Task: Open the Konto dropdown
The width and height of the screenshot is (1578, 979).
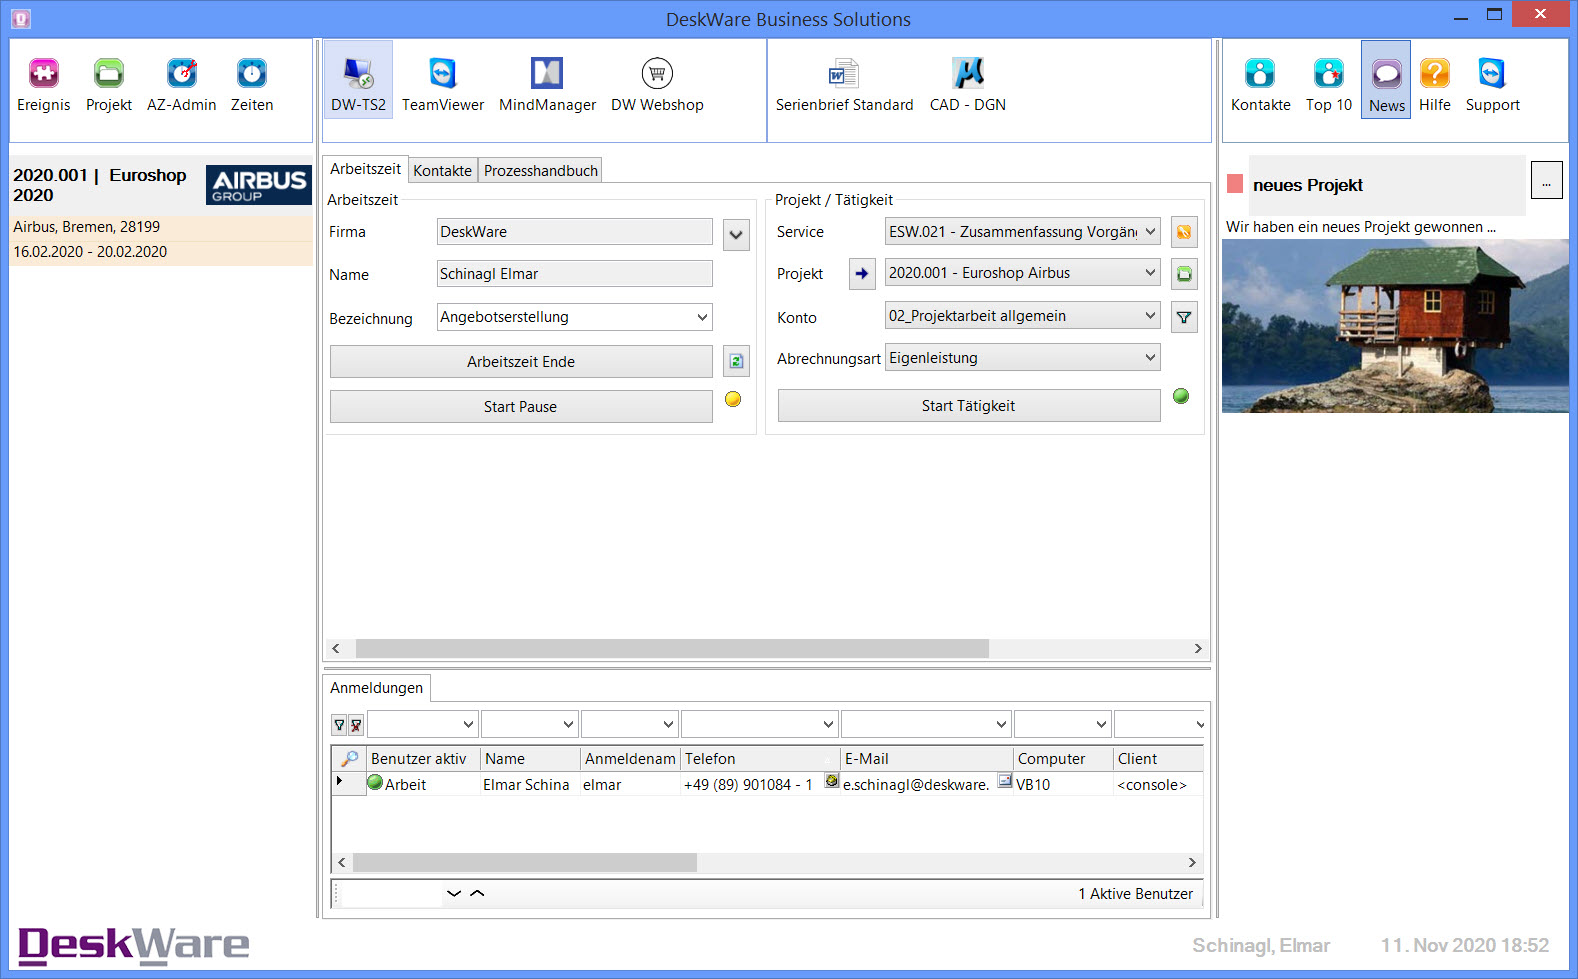Action: [1150, 315]
